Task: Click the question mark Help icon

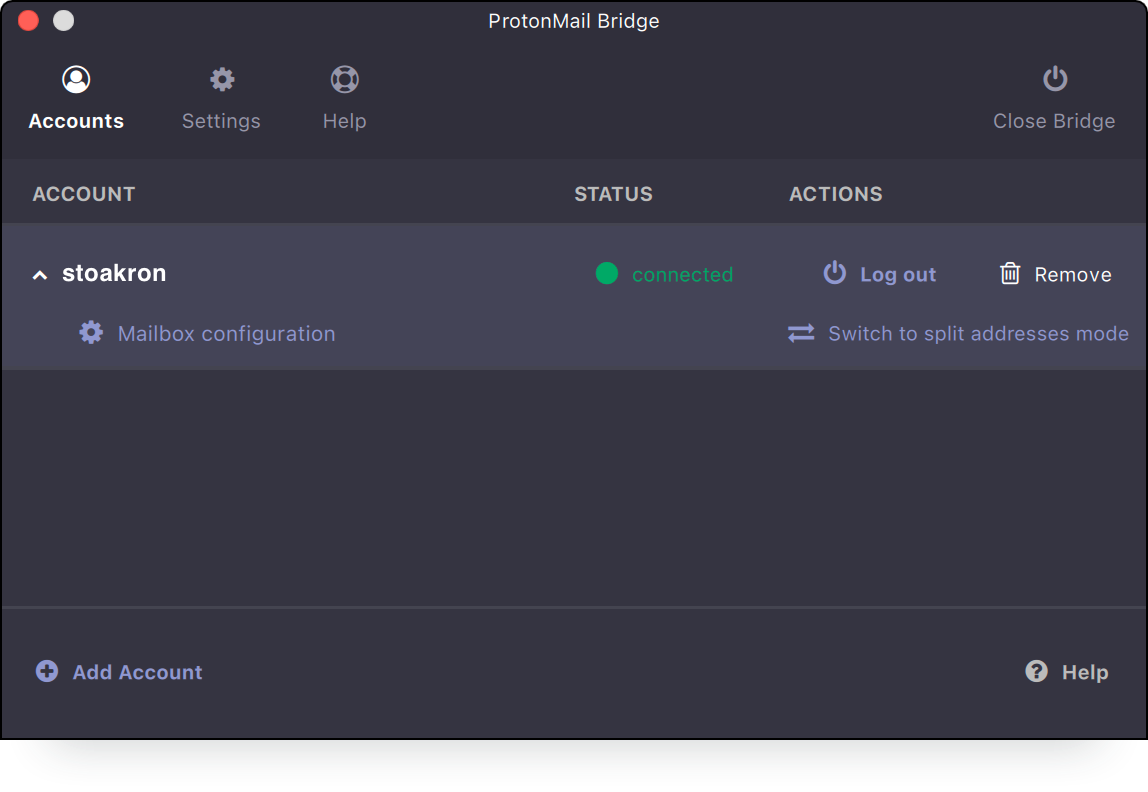Action: (x=1036, y=671)
